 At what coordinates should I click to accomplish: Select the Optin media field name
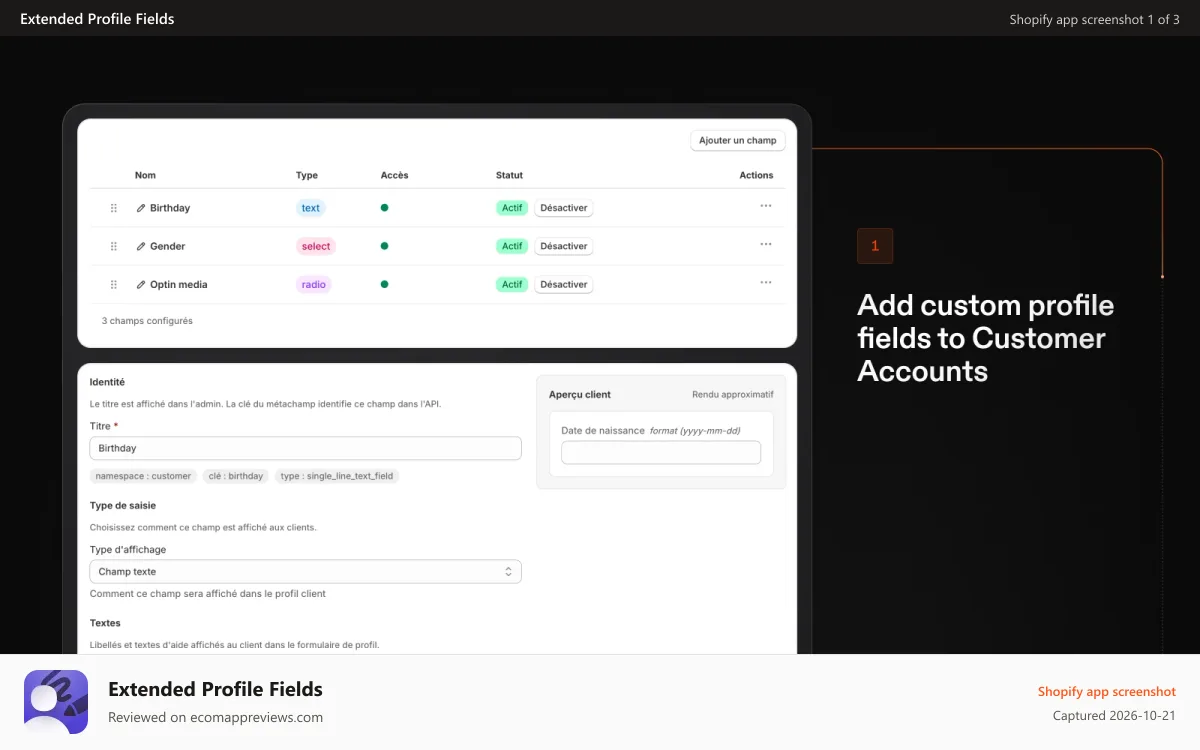(x=179, y=285)
